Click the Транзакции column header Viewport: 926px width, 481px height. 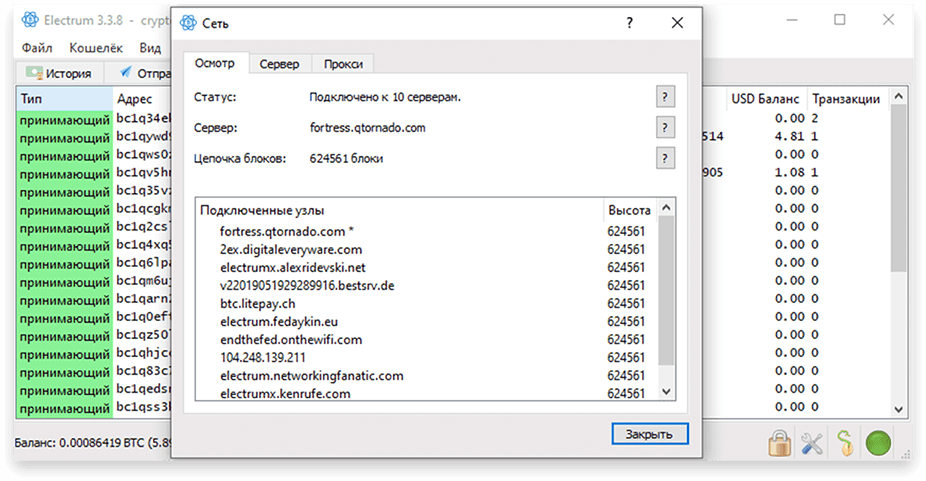846,99
